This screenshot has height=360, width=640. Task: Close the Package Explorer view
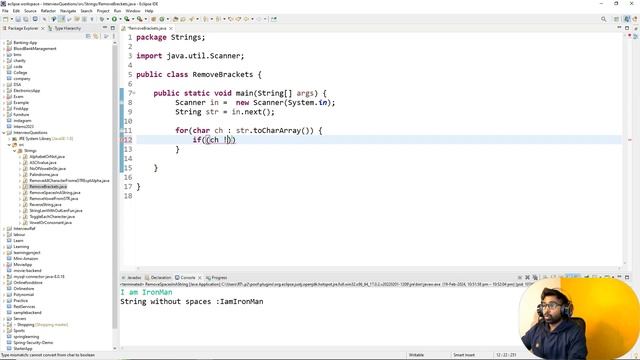(42, 28)
